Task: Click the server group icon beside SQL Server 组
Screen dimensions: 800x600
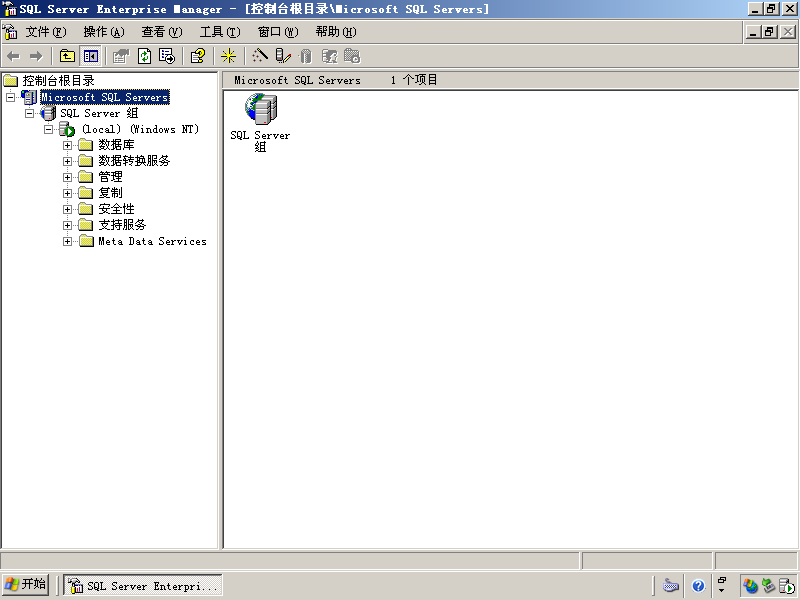Action: [x=48, y=113]
